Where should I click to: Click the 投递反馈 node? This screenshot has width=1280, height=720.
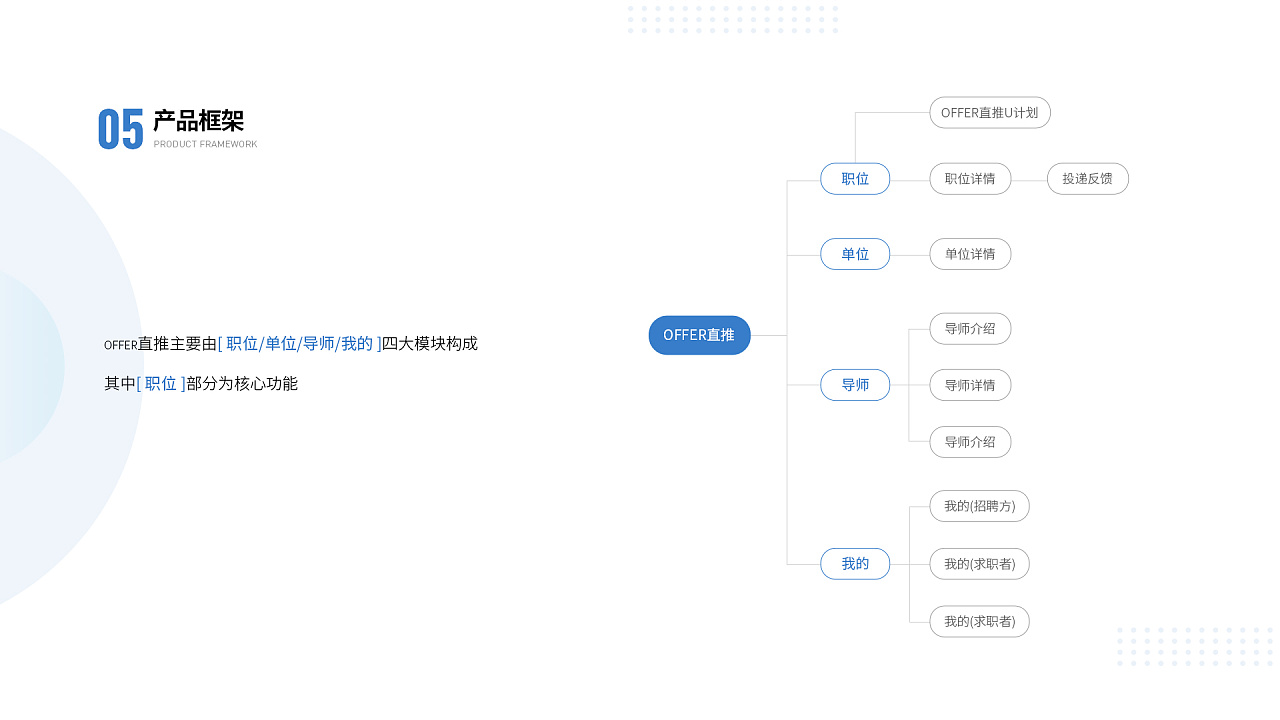[x=1088, y=179]
